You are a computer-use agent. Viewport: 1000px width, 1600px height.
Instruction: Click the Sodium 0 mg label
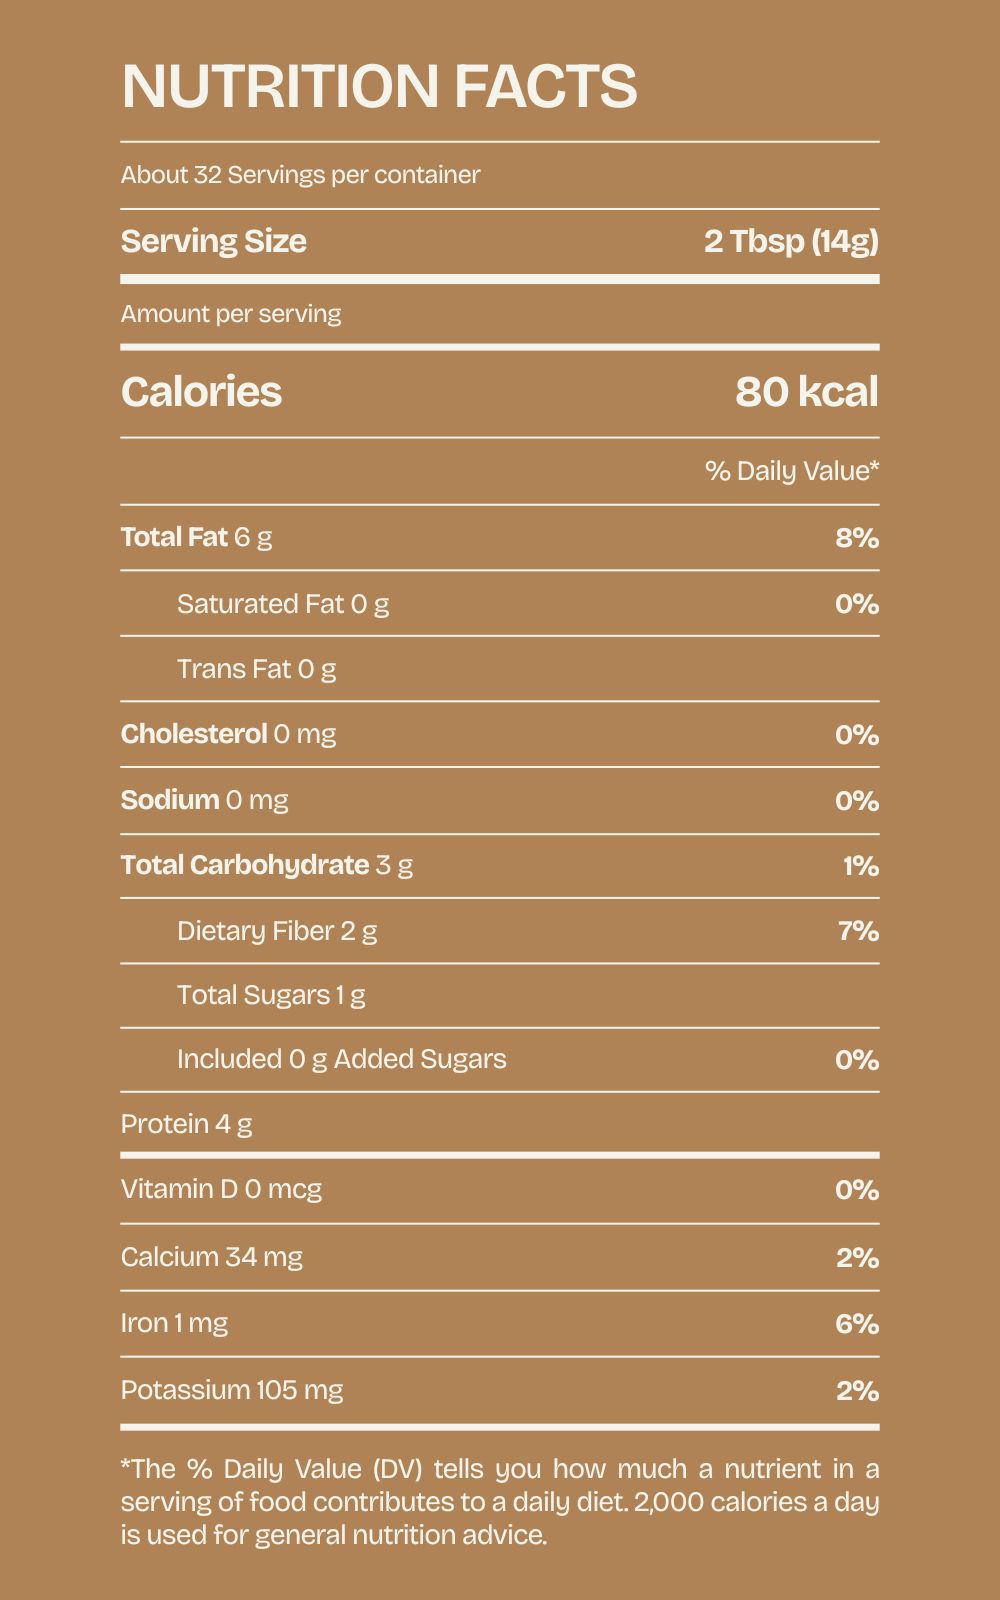click(204, 800)
